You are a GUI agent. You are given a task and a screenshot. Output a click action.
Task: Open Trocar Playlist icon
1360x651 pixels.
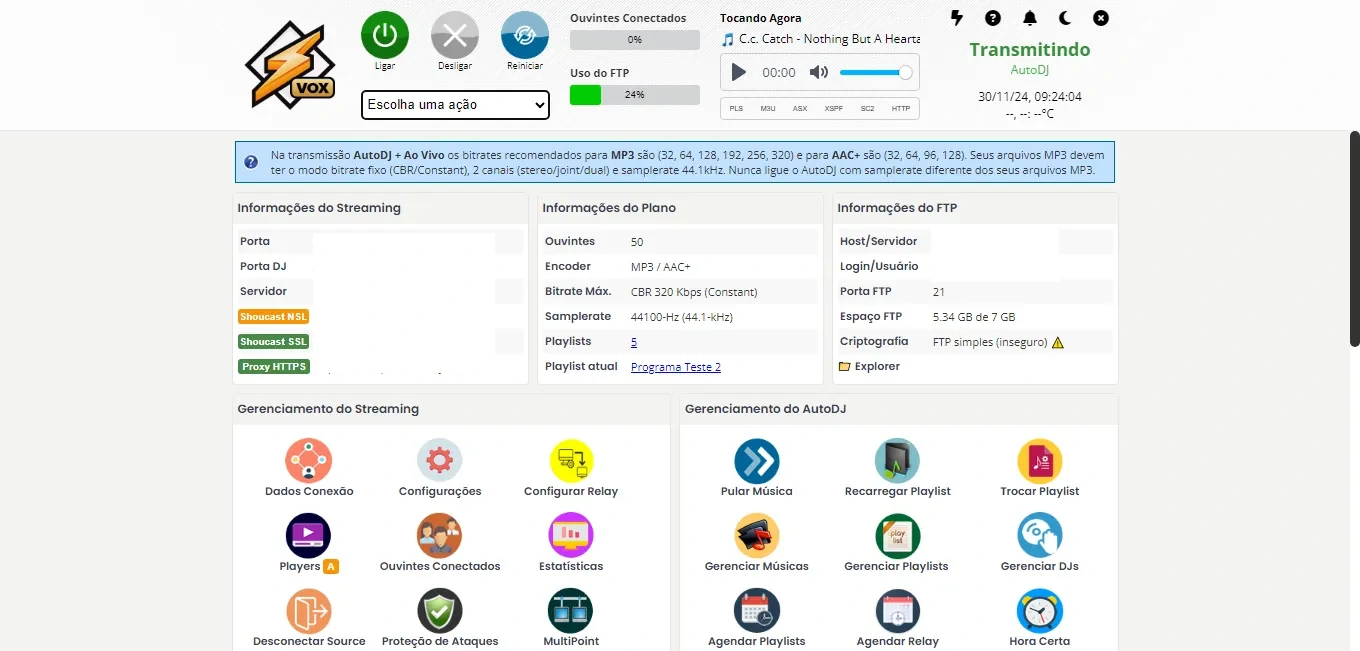(x=1039, y=461)
